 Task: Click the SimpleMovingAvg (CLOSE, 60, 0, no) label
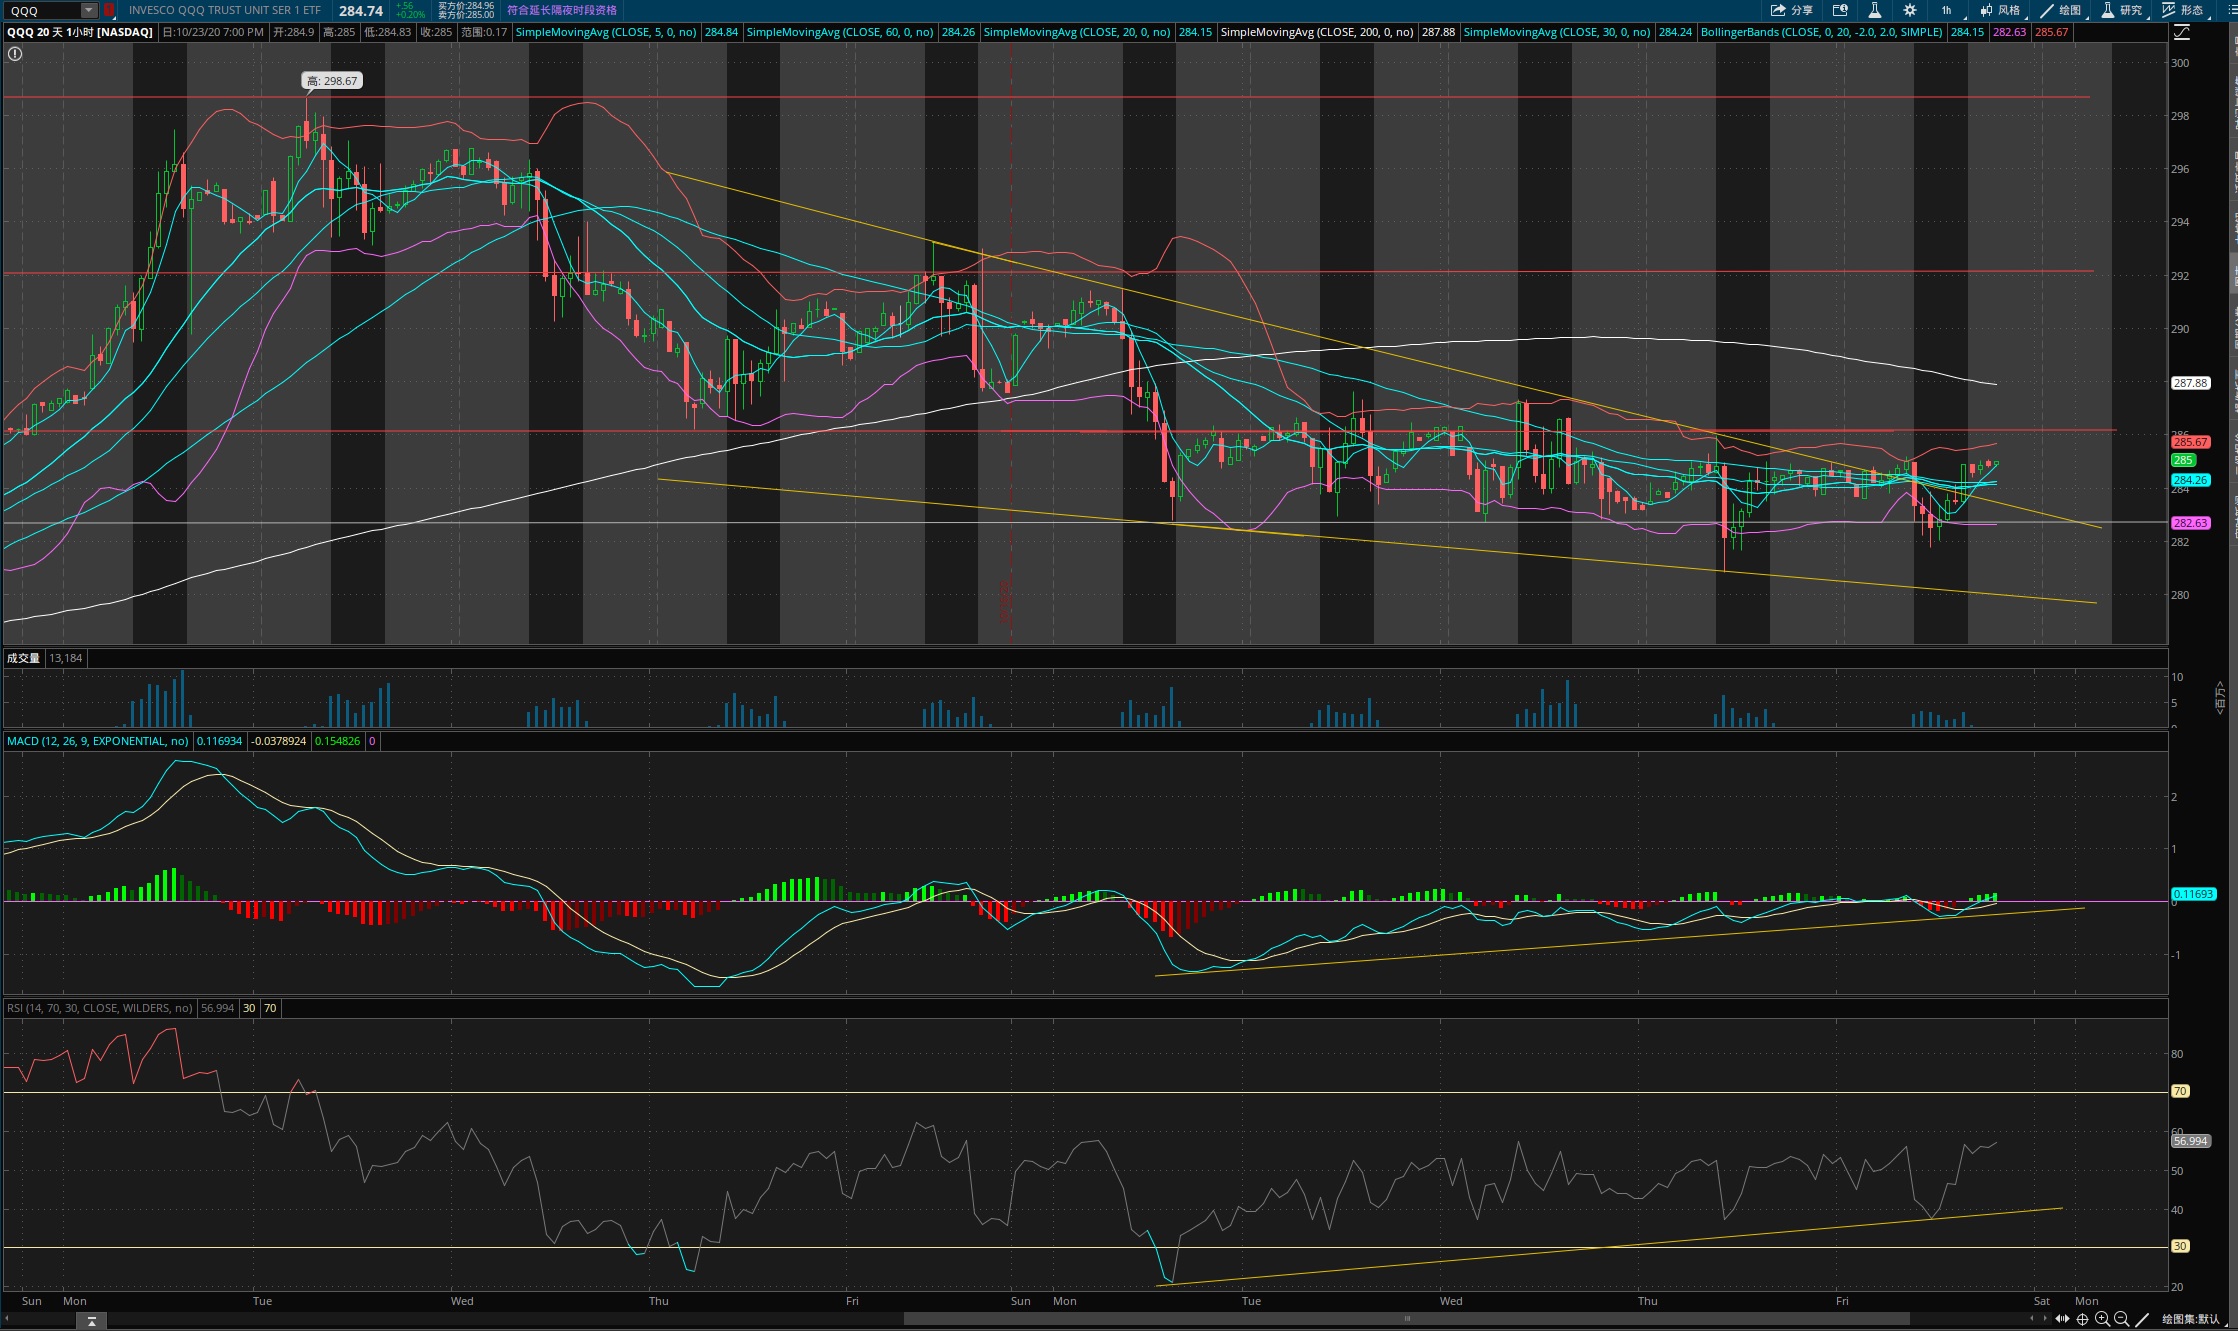[840, 32]
